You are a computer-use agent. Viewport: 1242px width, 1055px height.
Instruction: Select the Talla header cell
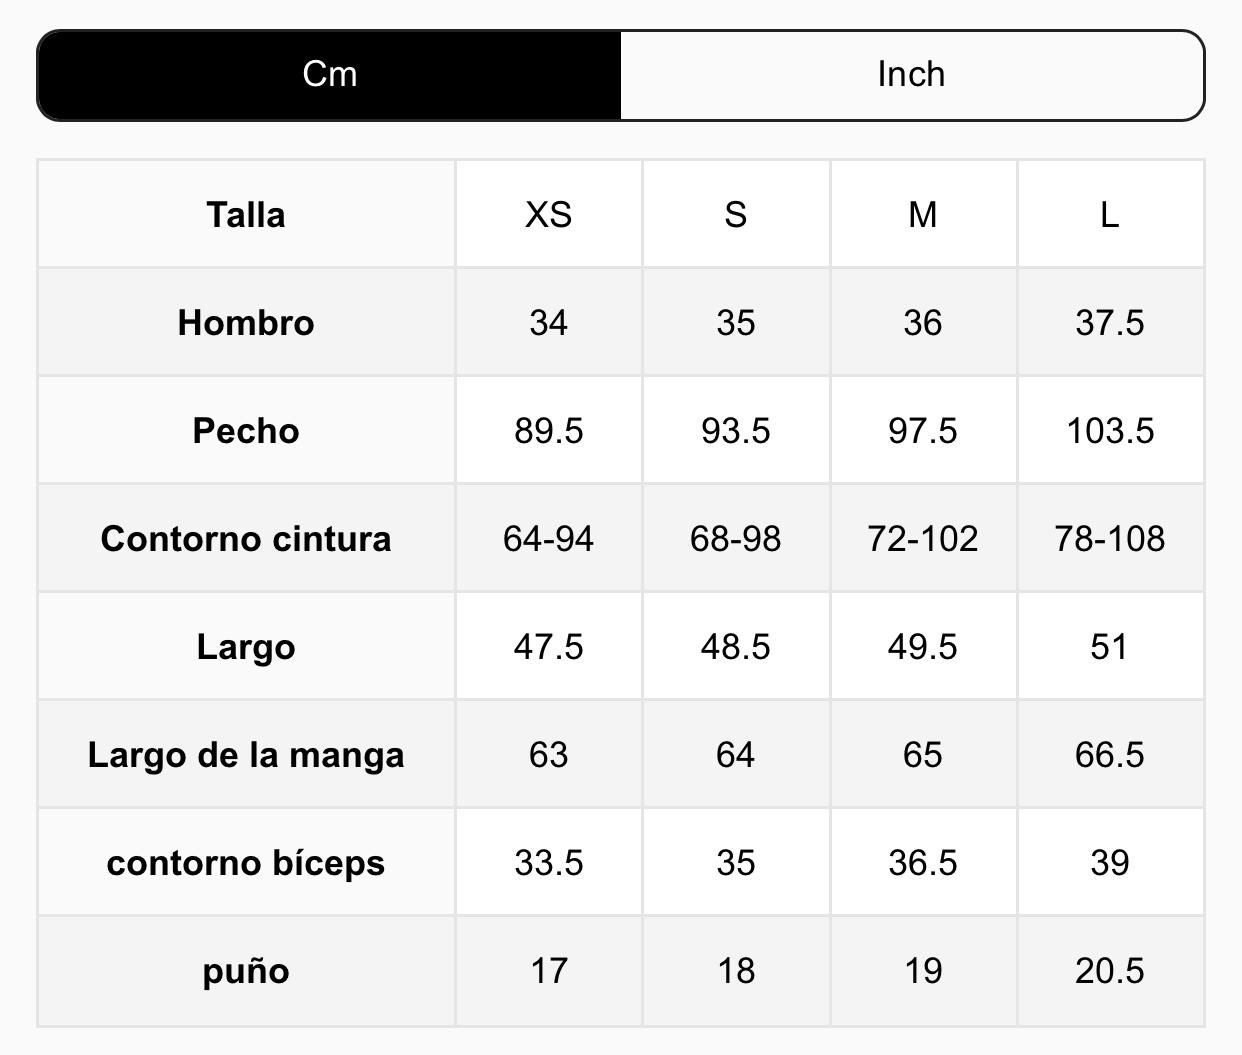[x=246, y=215]
